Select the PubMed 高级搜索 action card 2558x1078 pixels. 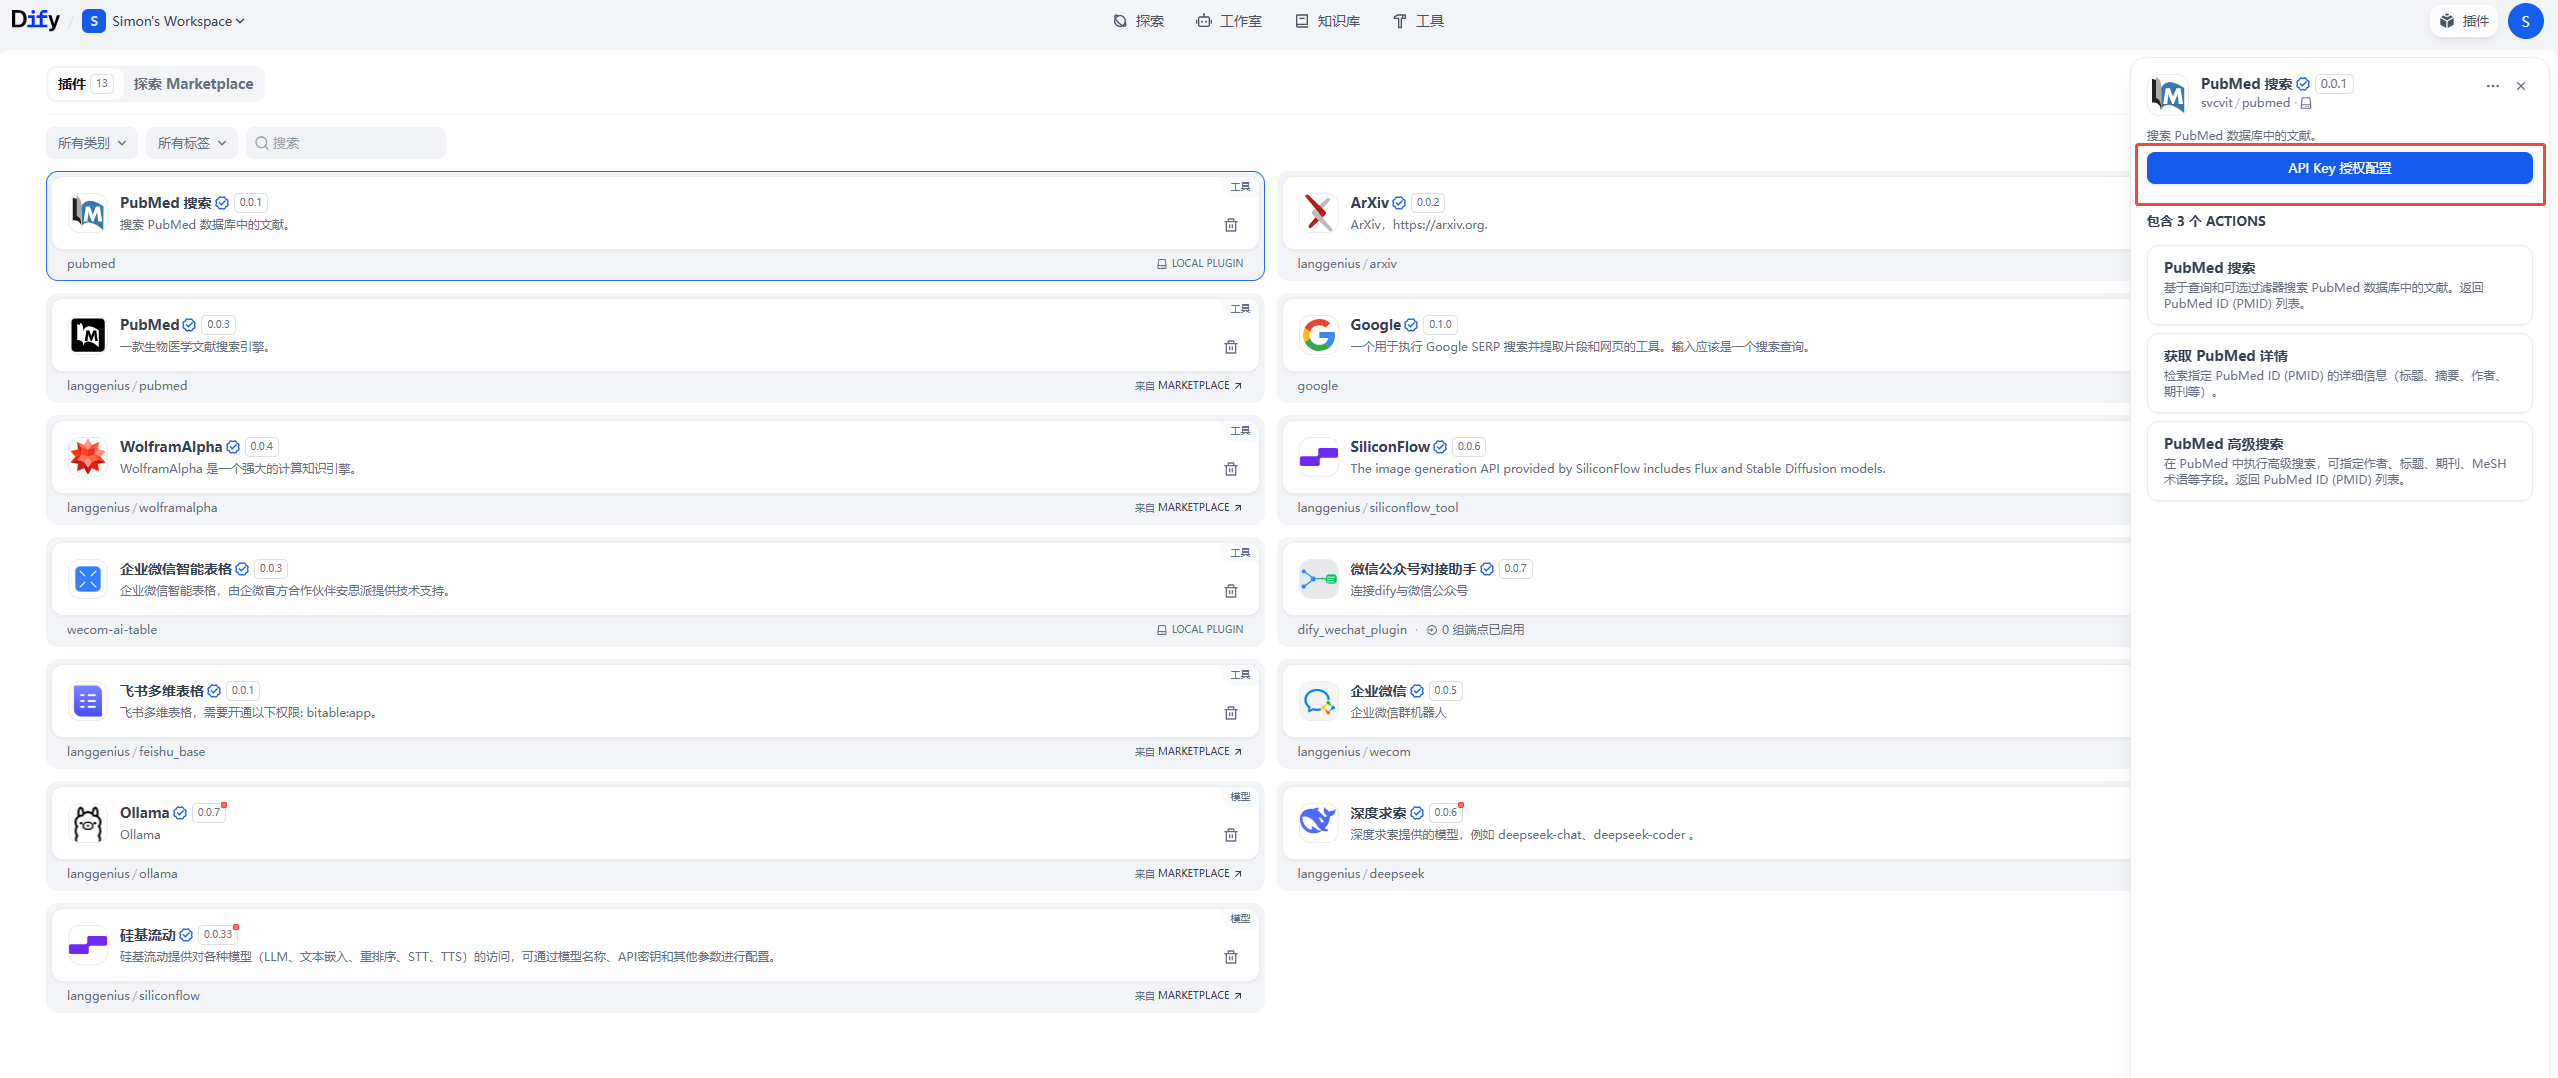click(2338, 461)
